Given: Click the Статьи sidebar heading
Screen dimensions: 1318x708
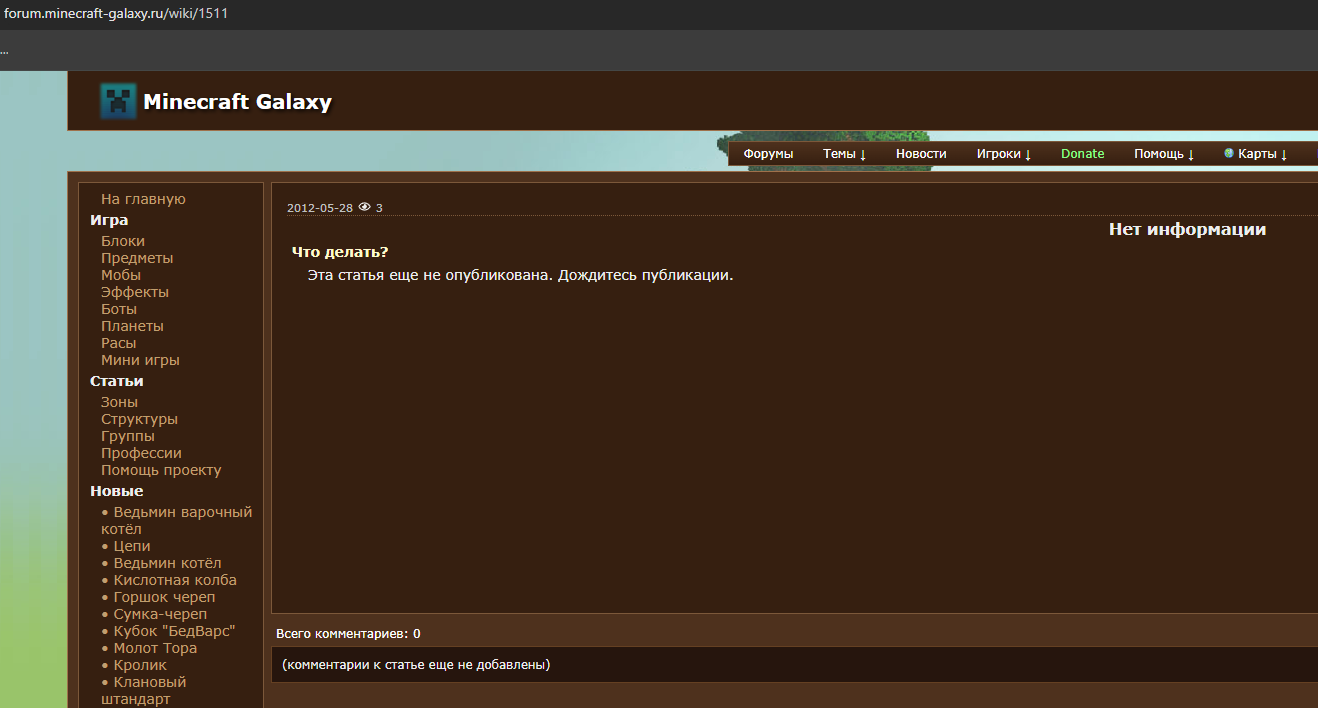Looking at the screenshot, I should pos(117,381).
